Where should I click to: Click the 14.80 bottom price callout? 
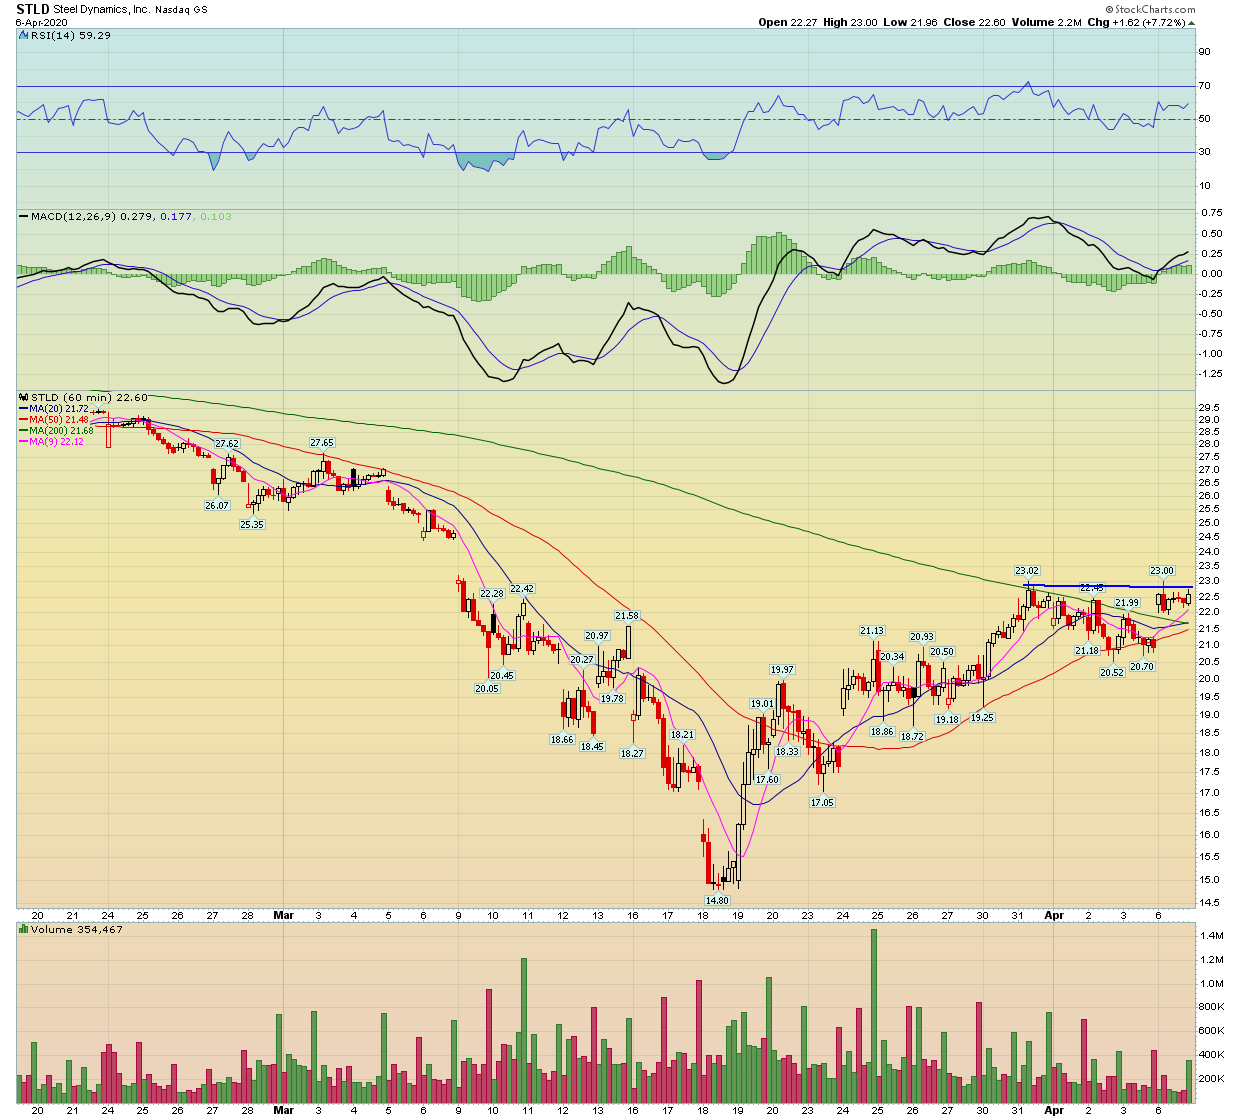(717, 901)
